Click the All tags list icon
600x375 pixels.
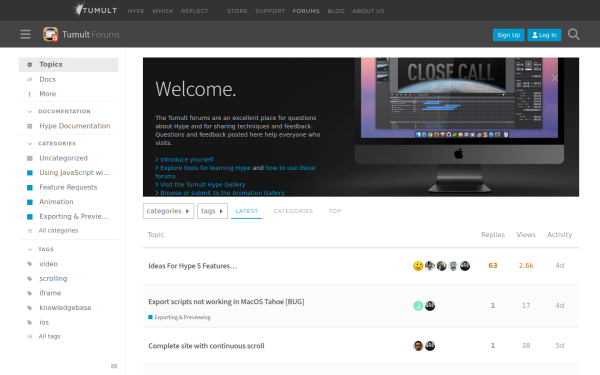(x=30, y=337)
